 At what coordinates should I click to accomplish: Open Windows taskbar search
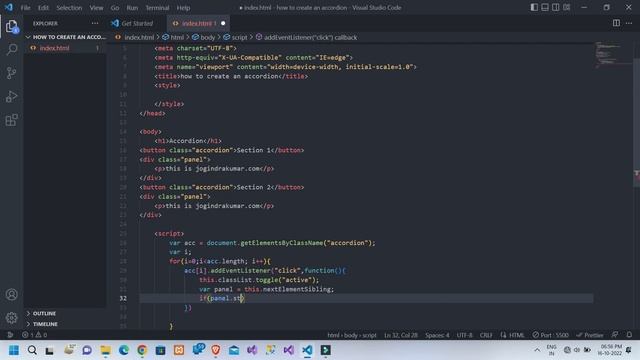click(32, 350)
